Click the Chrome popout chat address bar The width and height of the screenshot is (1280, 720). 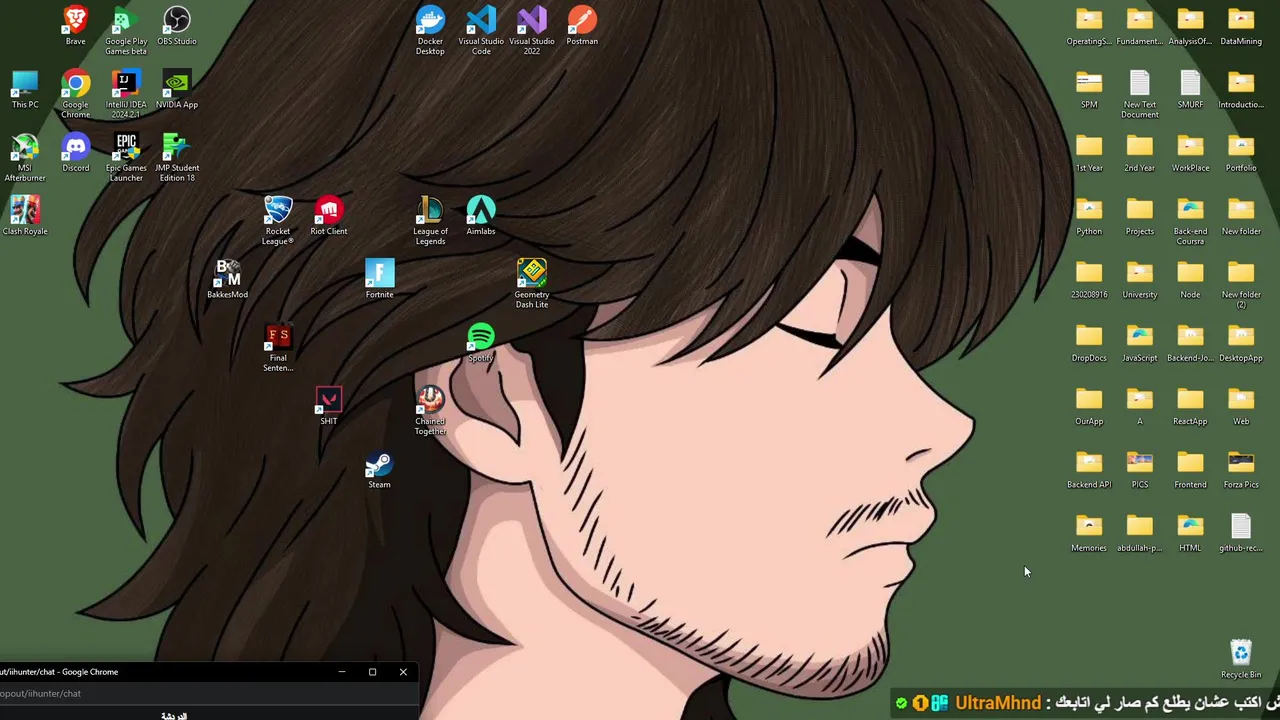pyautogui.click(x=209, y=693)
